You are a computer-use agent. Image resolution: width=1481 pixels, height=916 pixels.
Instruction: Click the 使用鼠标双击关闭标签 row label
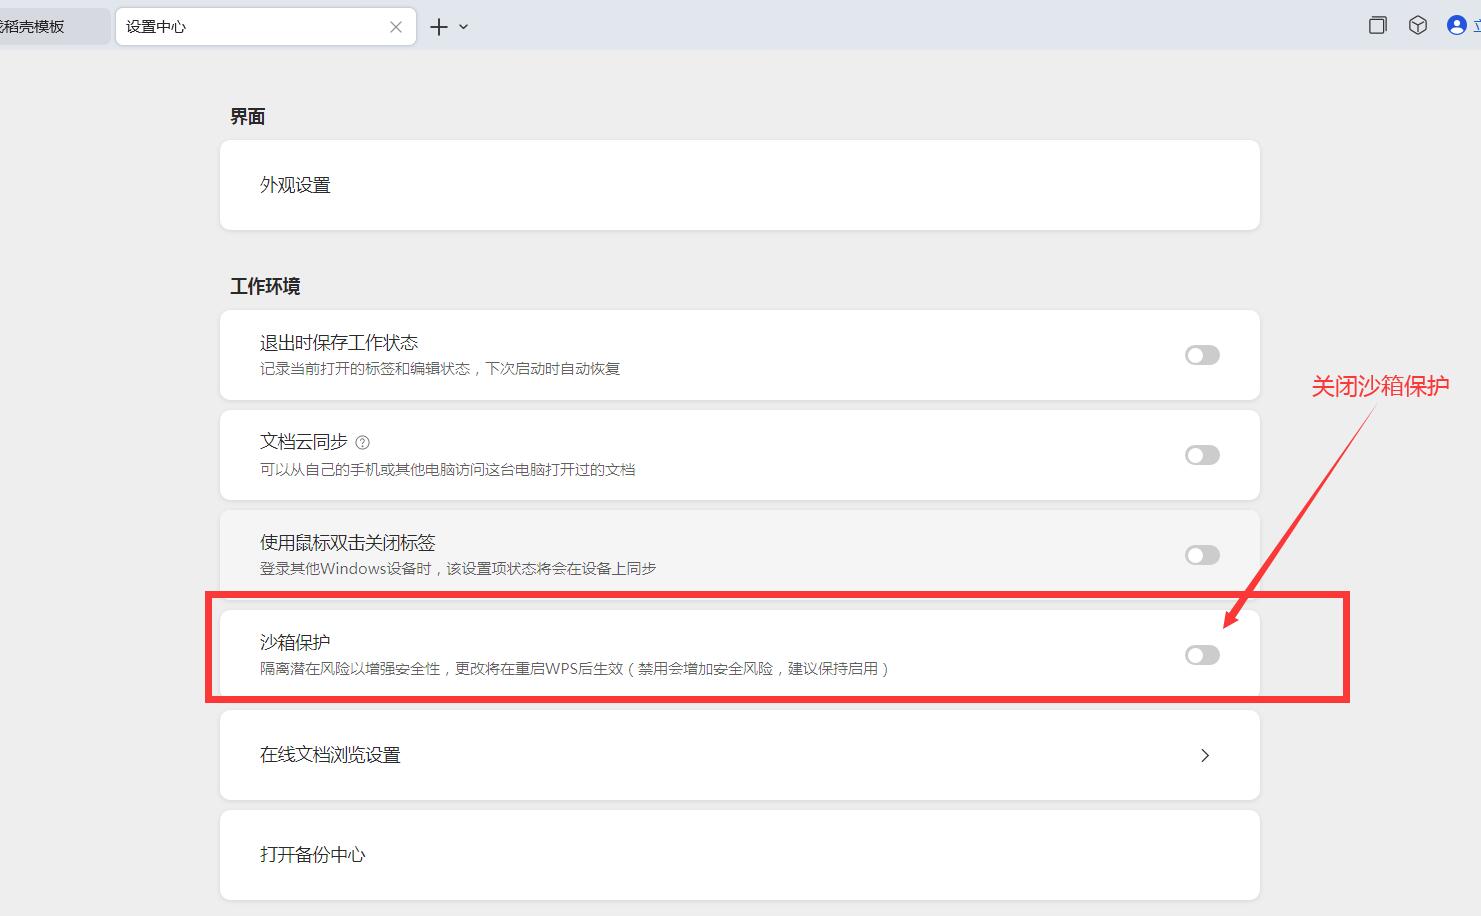[348, 542]
